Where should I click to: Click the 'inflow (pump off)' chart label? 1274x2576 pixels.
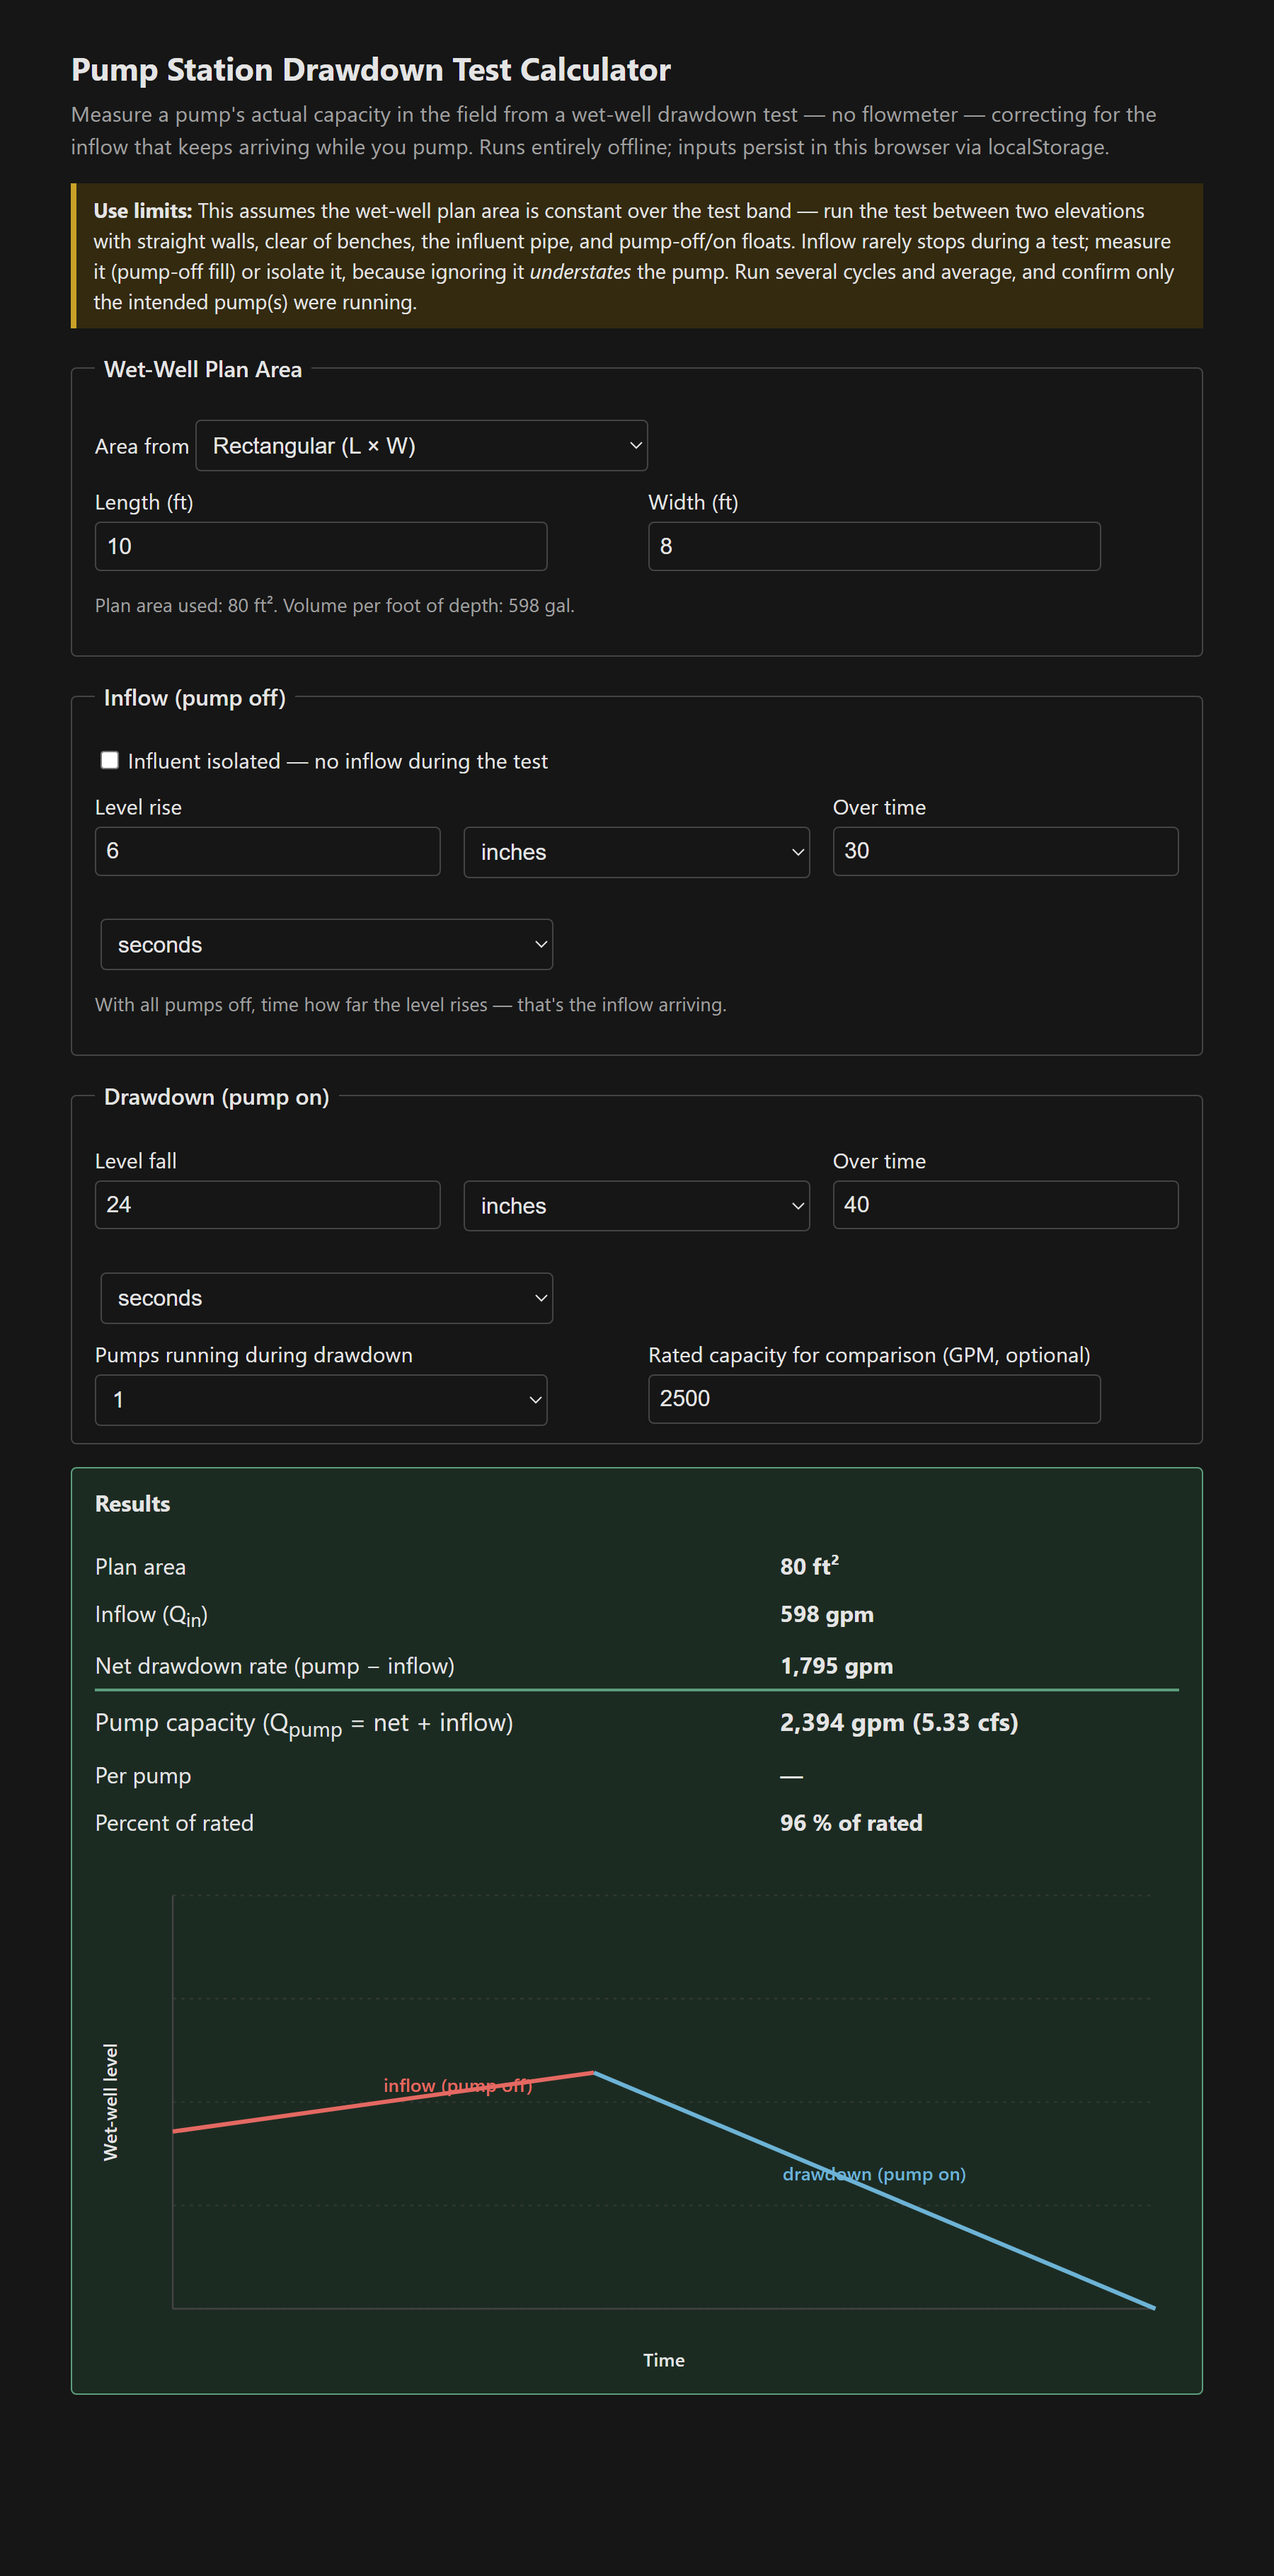point(458,2085)
